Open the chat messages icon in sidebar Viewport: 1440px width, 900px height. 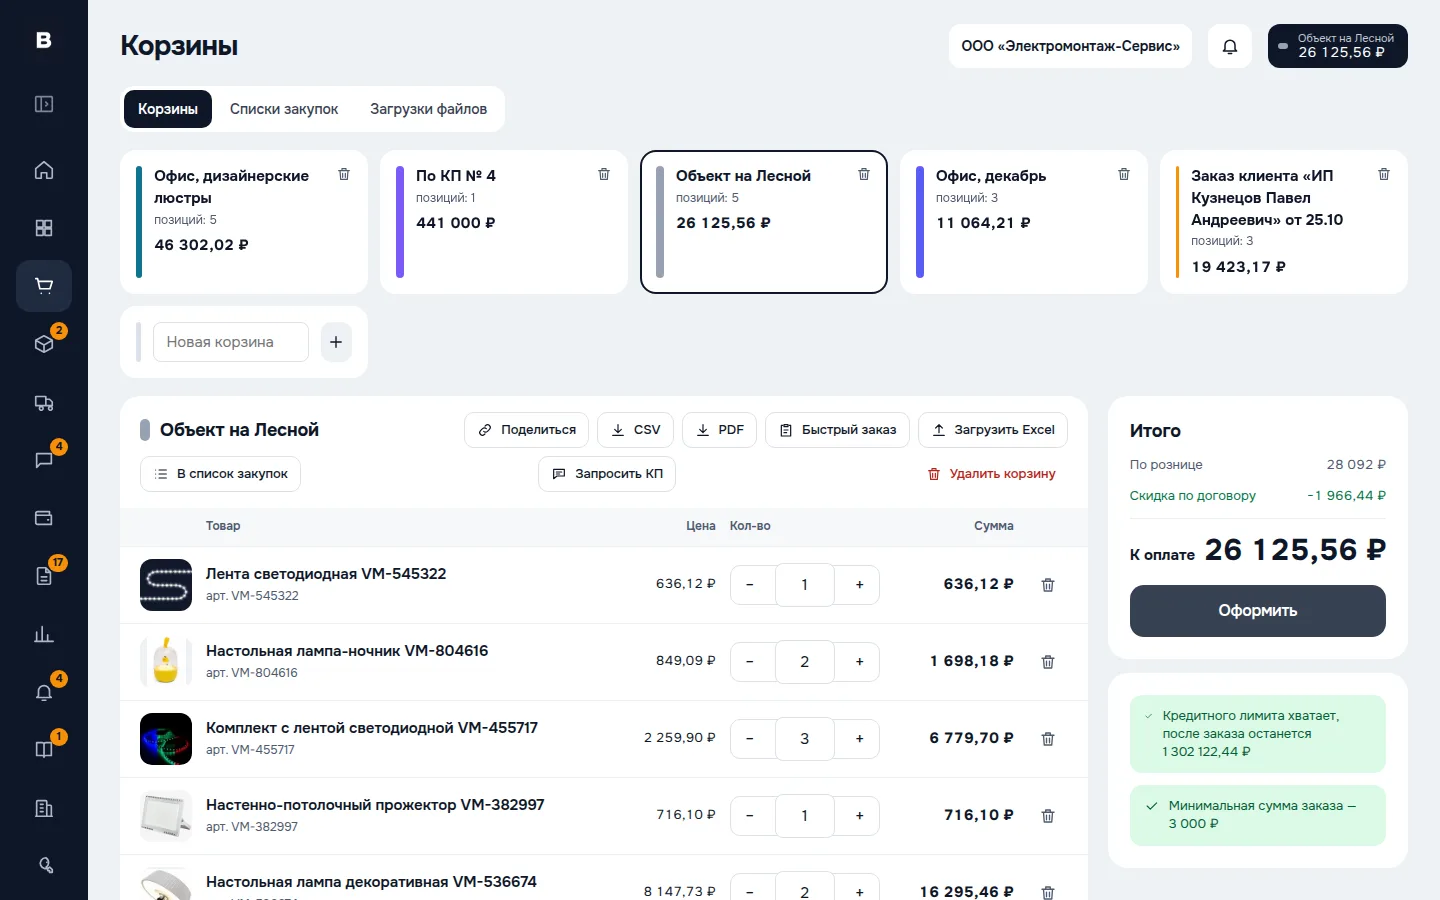coord(44,460)
